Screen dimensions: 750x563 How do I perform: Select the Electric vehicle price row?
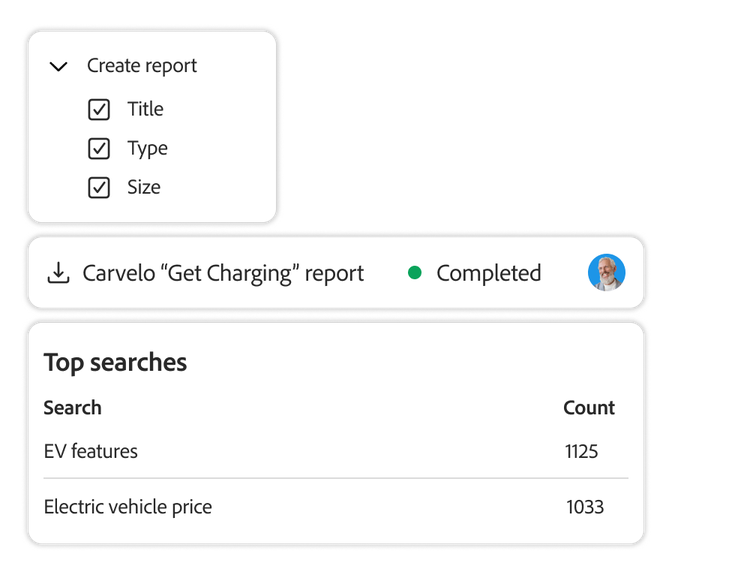(x=128, y=507)
